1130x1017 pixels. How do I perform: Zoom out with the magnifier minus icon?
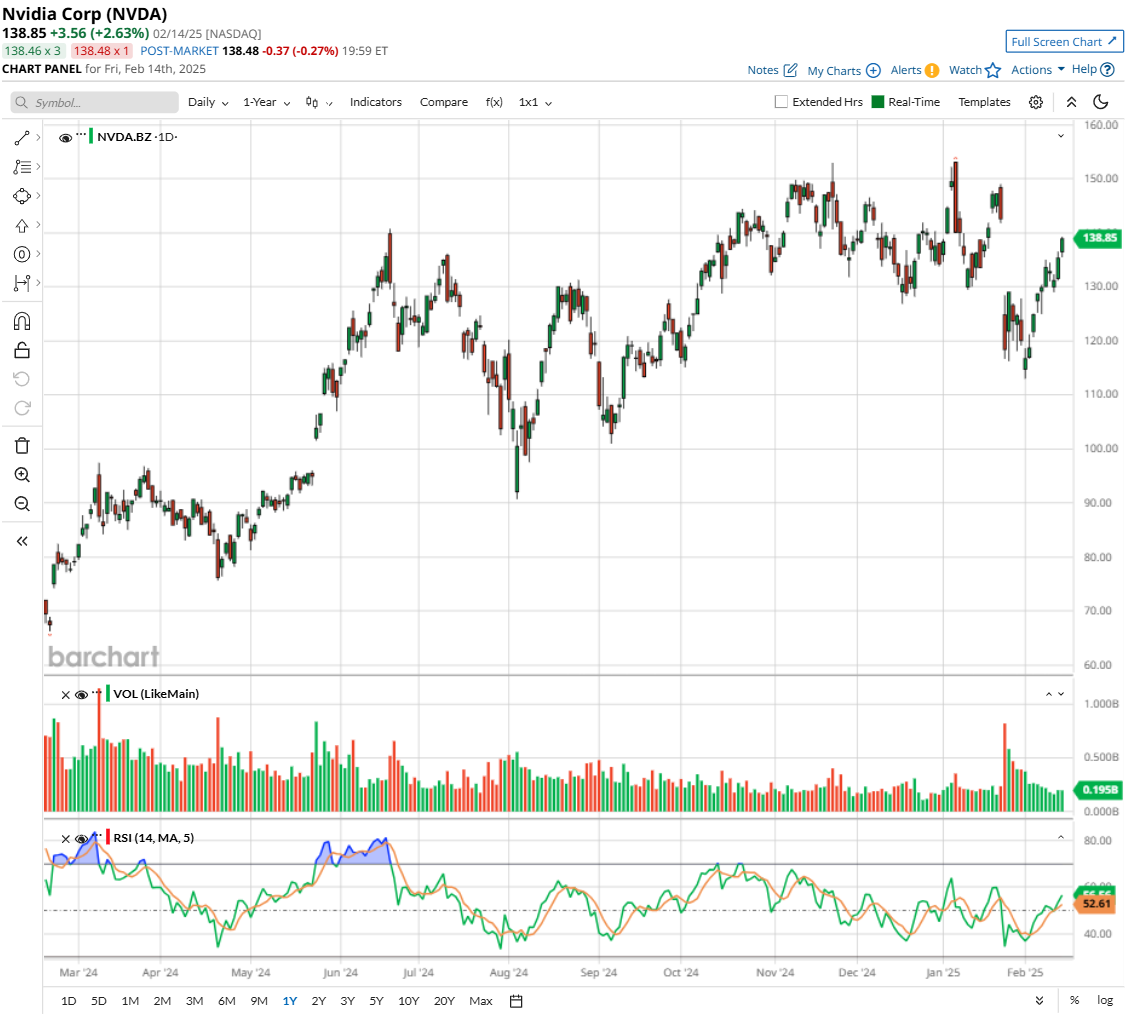click(22, 504)
